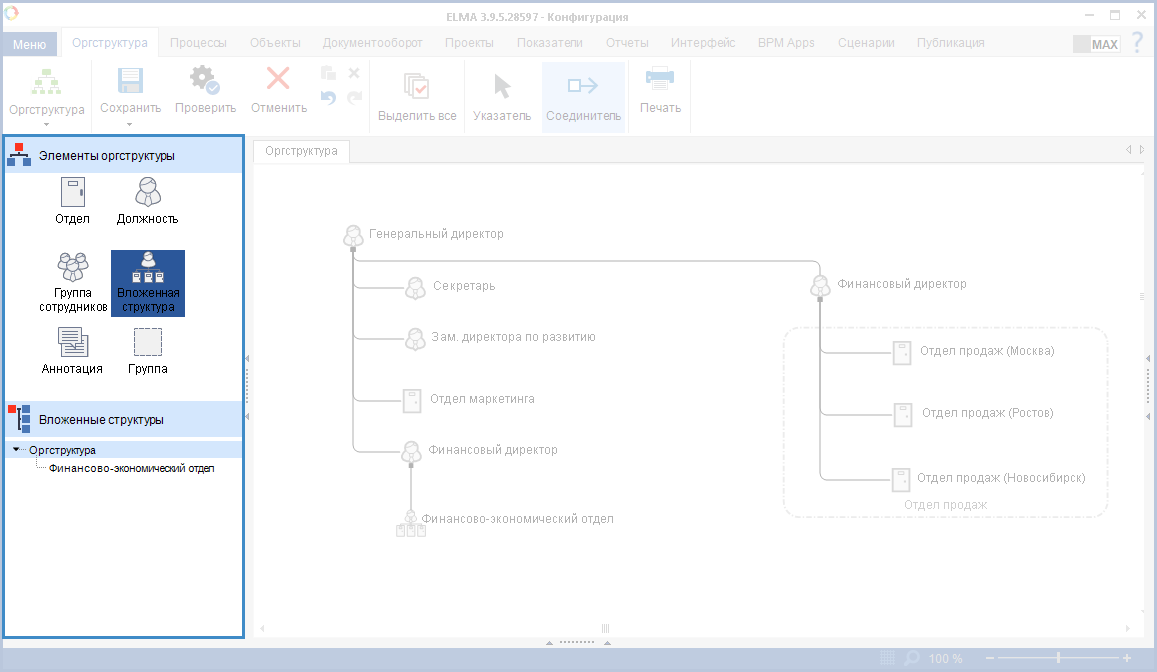Toggle the grid icon in status bar
The image size is (1157, 672).
(x=888, y=657)
